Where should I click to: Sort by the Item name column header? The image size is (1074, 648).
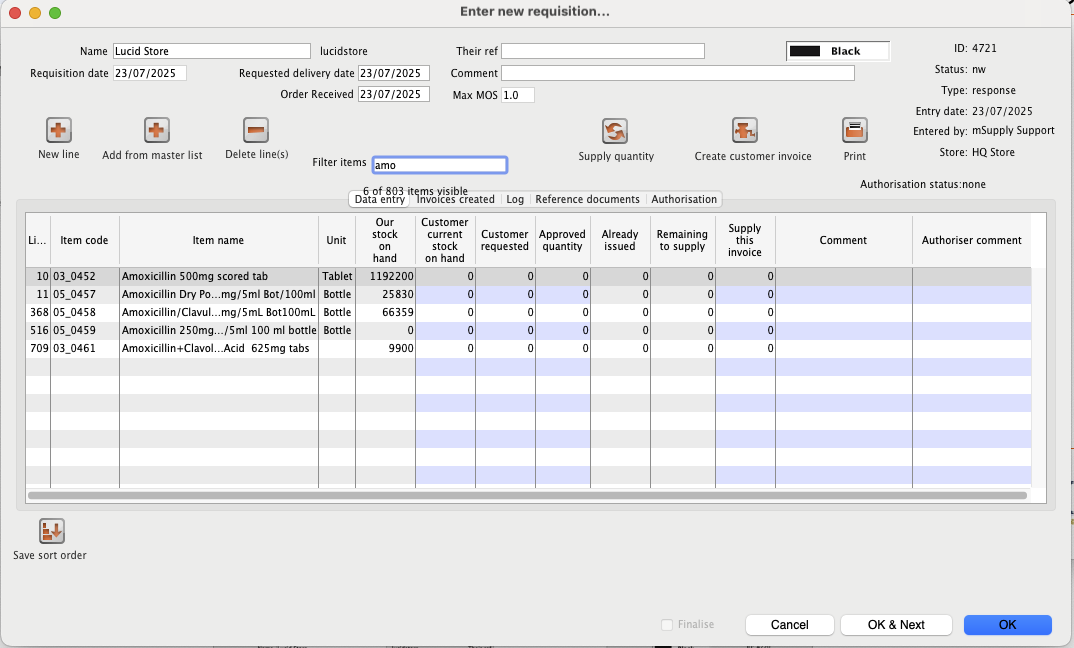(218, 240)
